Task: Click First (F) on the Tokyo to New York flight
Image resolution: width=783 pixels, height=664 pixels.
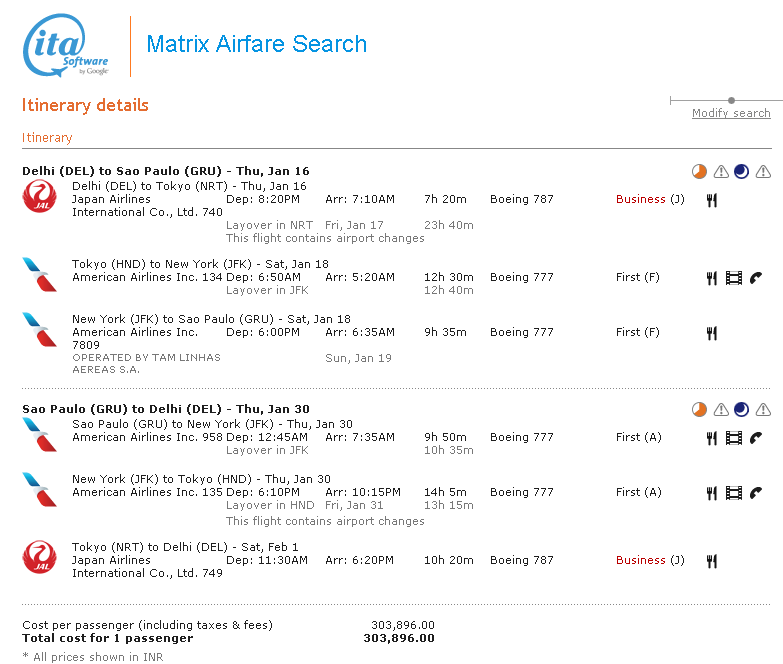Action: tap(638, 277)
